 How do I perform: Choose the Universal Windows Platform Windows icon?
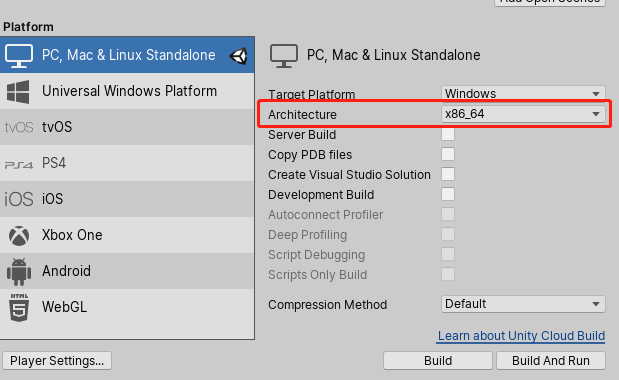coord(18,92)
